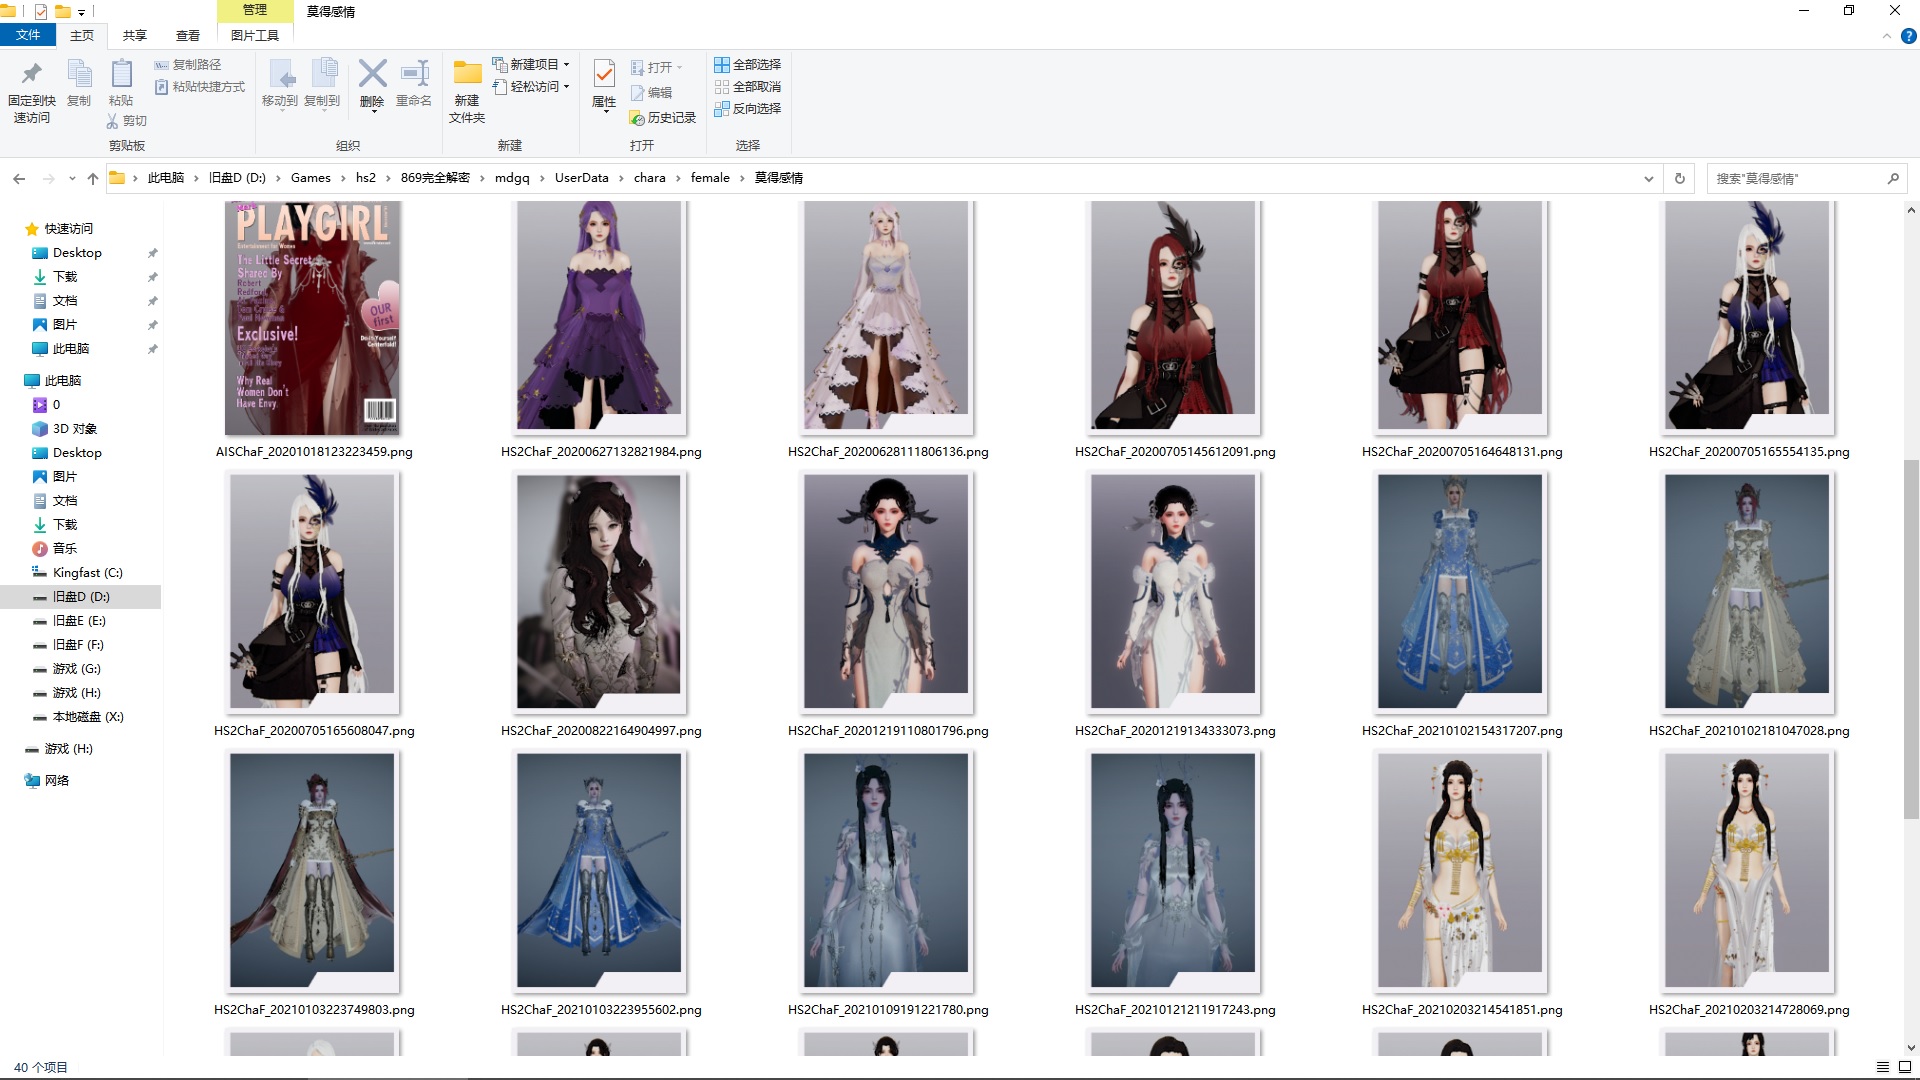
Task: Create a new folder with 新建文件夹 icon
Action: pos(467,73)
